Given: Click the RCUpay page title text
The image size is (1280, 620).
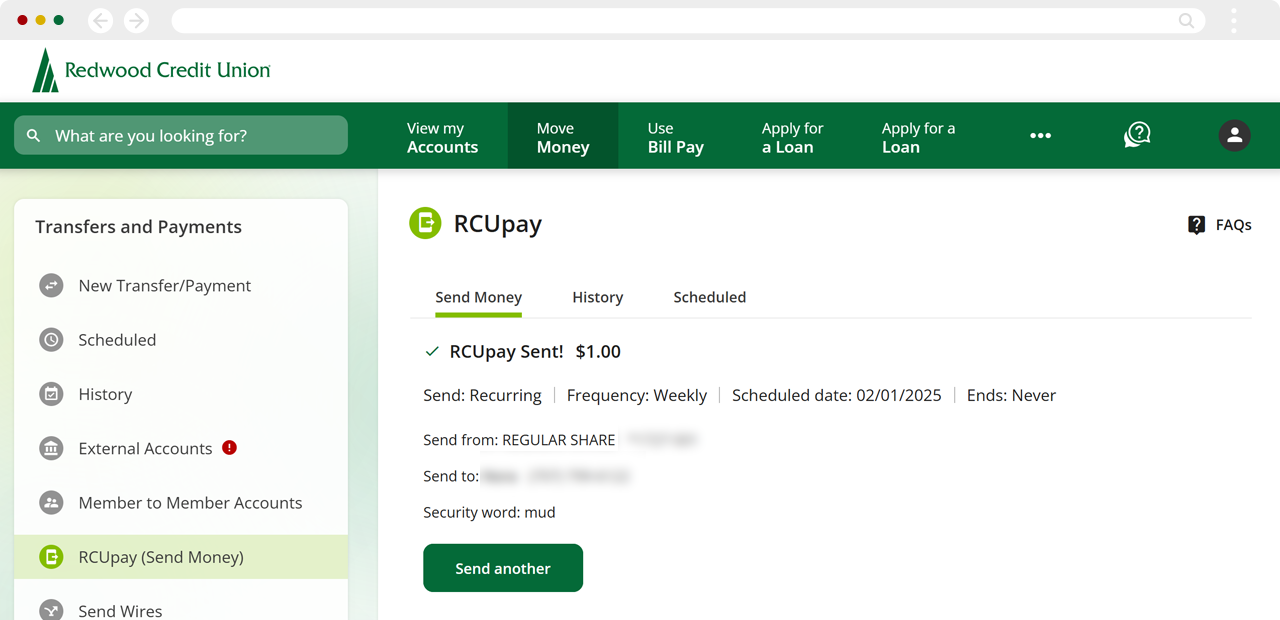Looking at the screenshot, I should (498, 223).
